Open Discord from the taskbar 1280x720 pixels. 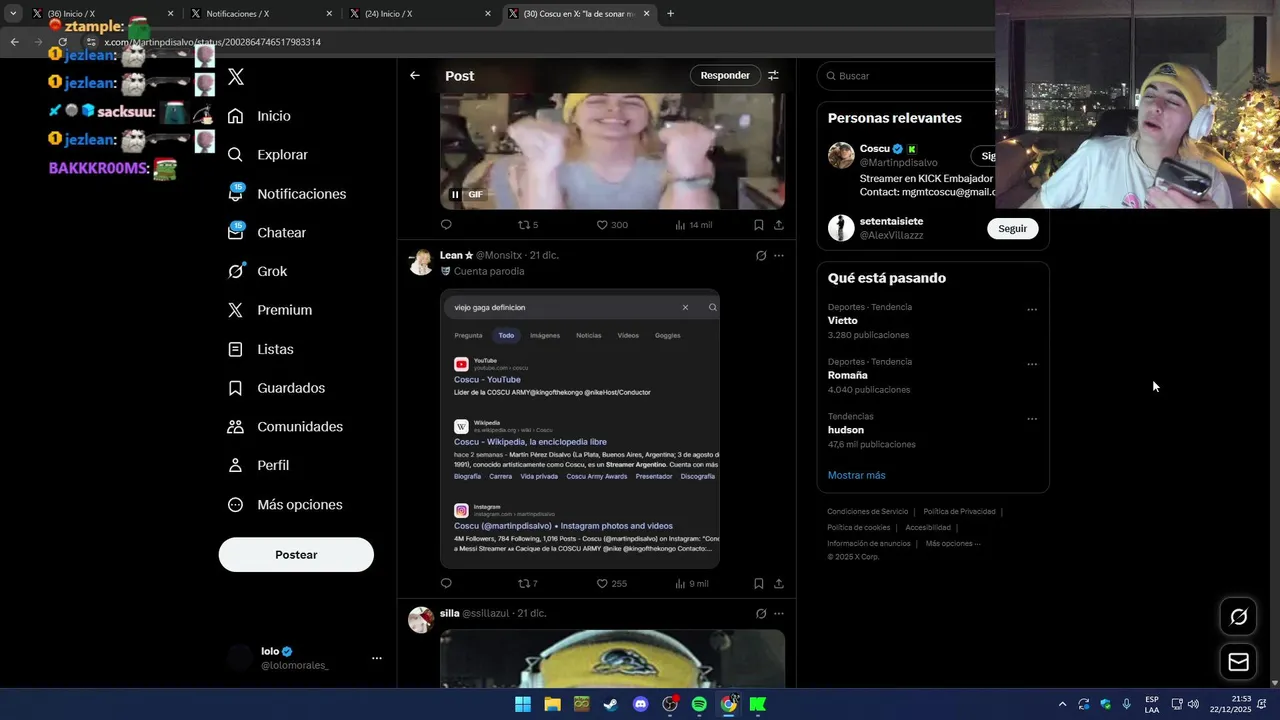641,705
